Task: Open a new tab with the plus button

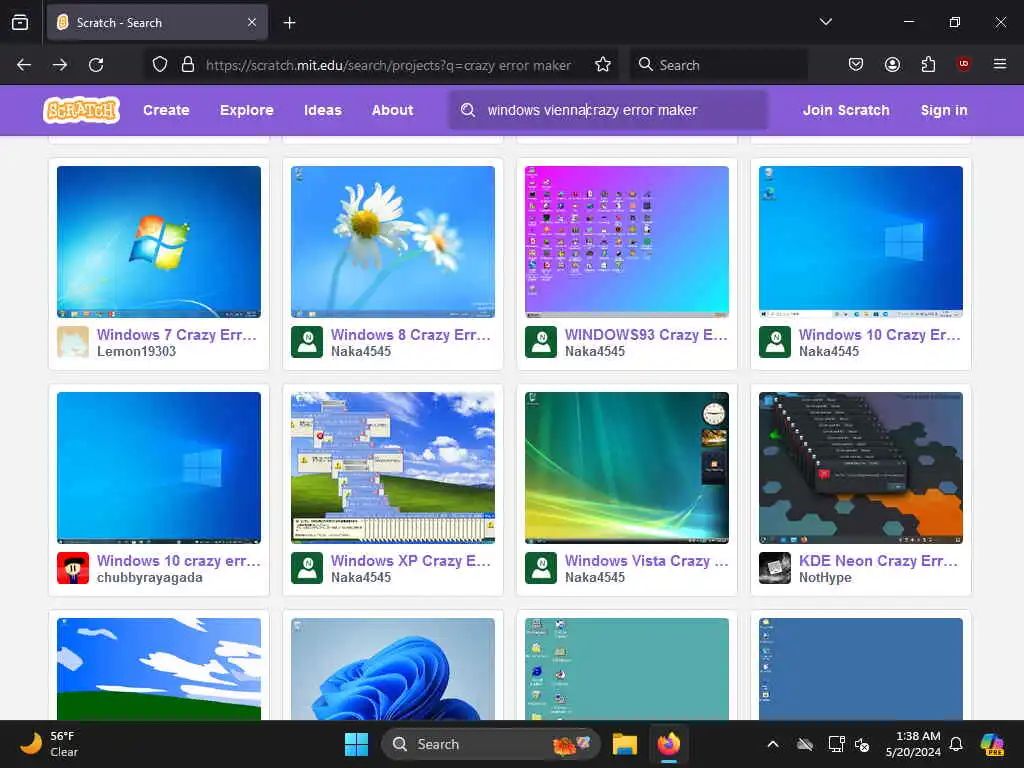Action: point(289,23)
